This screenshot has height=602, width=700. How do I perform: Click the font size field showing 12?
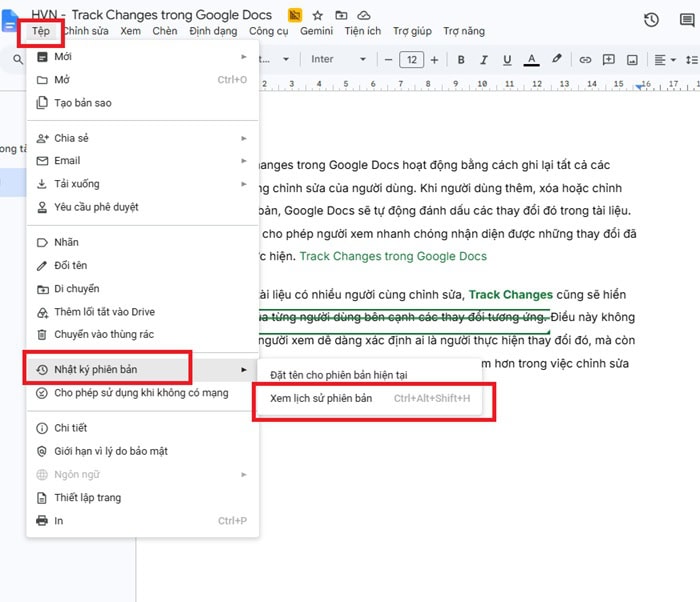coord(412,59)
